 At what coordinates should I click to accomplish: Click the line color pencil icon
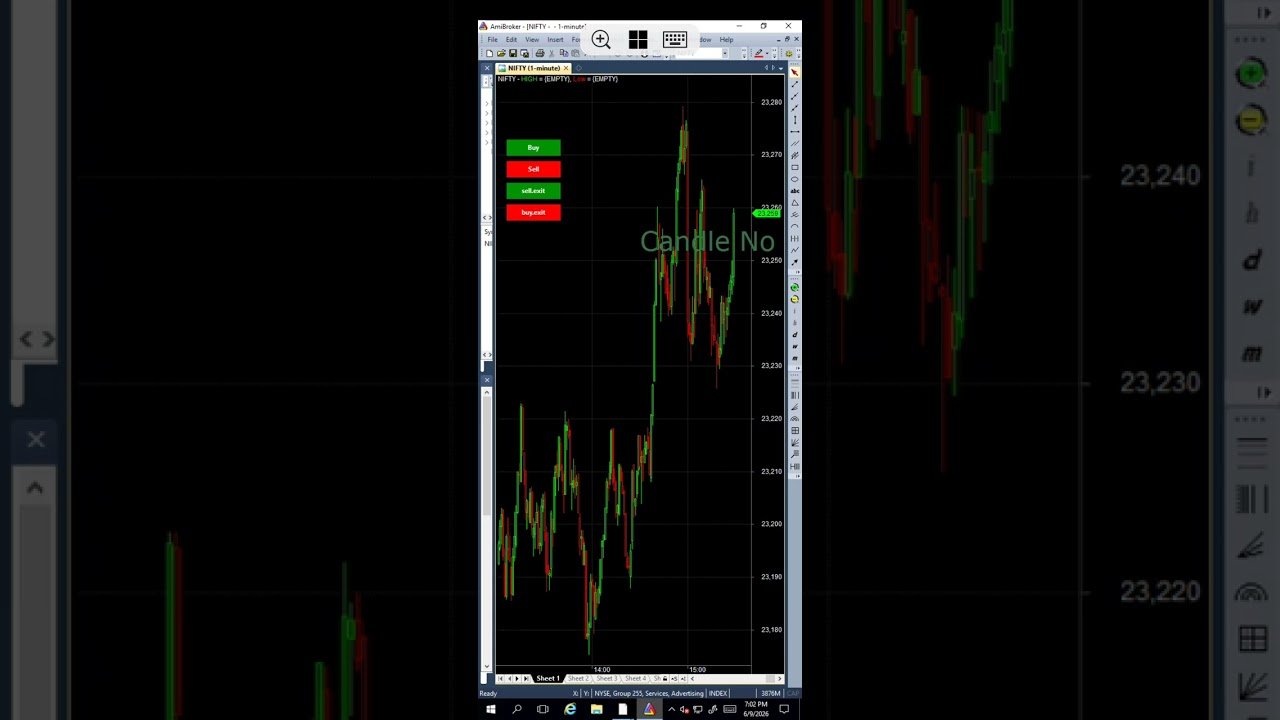point(759,53)
